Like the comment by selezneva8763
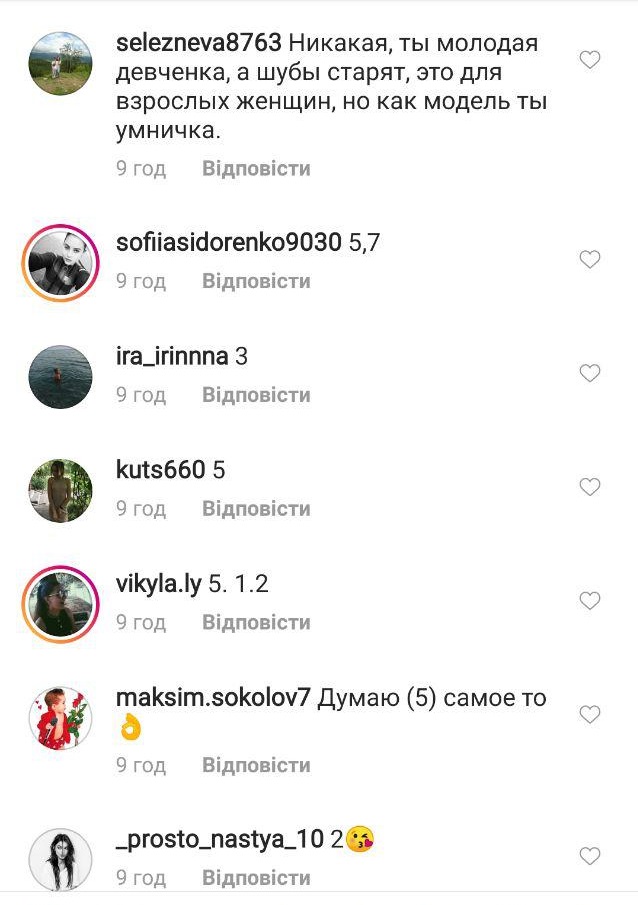The width and height of the screenshot is (638, 905). 590,59
